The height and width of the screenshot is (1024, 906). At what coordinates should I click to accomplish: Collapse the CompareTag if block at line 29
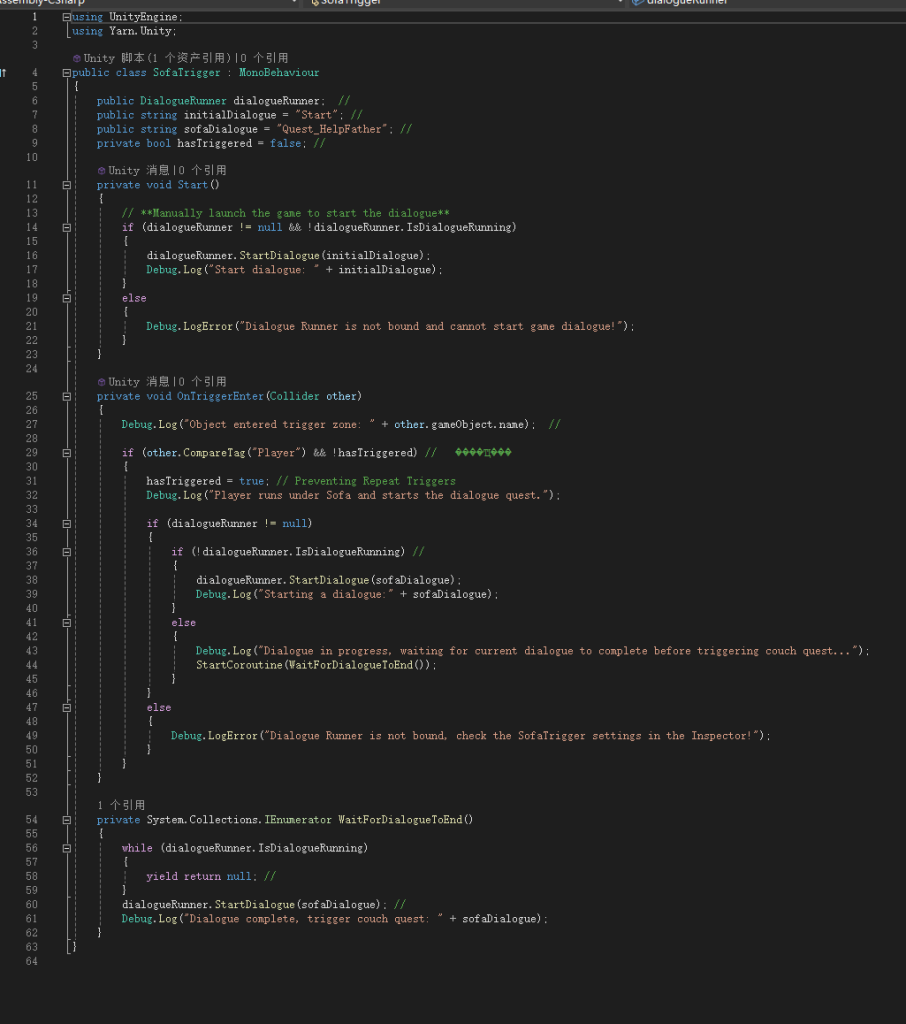pos(67,453)
